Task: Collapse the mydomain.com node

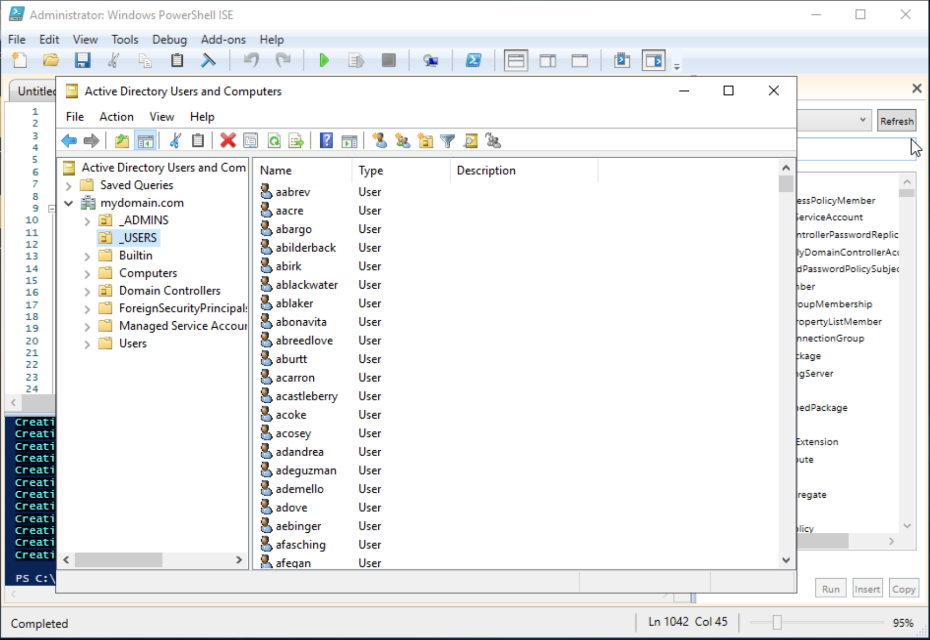Action: coord(68,203)
